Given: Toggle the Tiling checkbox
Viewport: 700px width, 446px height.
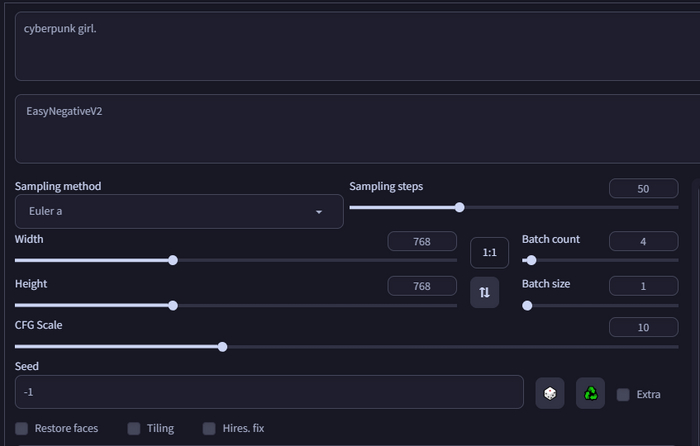Looking at the screenshot, I should [134, 428].
